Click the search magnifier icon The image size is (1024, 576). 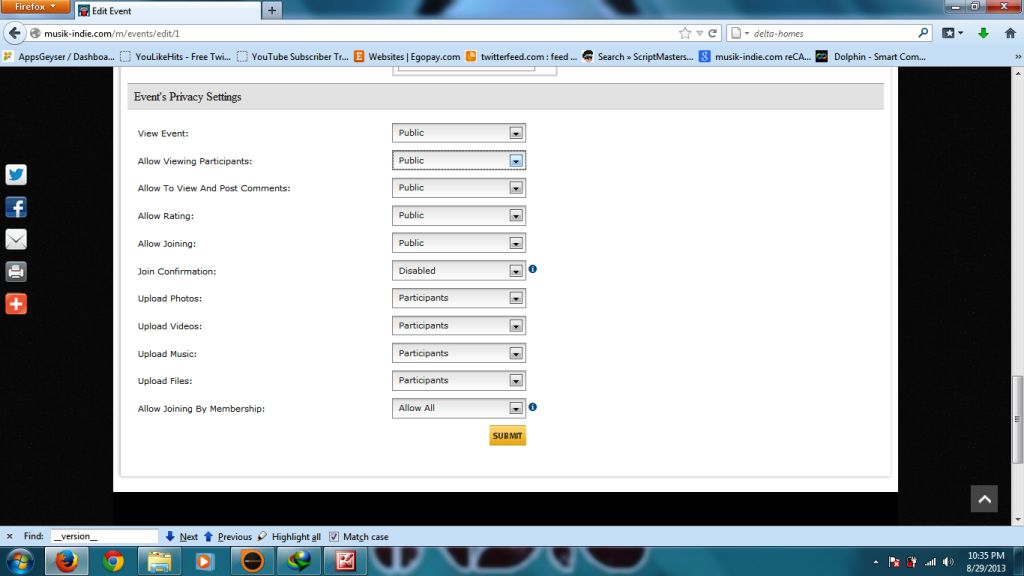923,33
